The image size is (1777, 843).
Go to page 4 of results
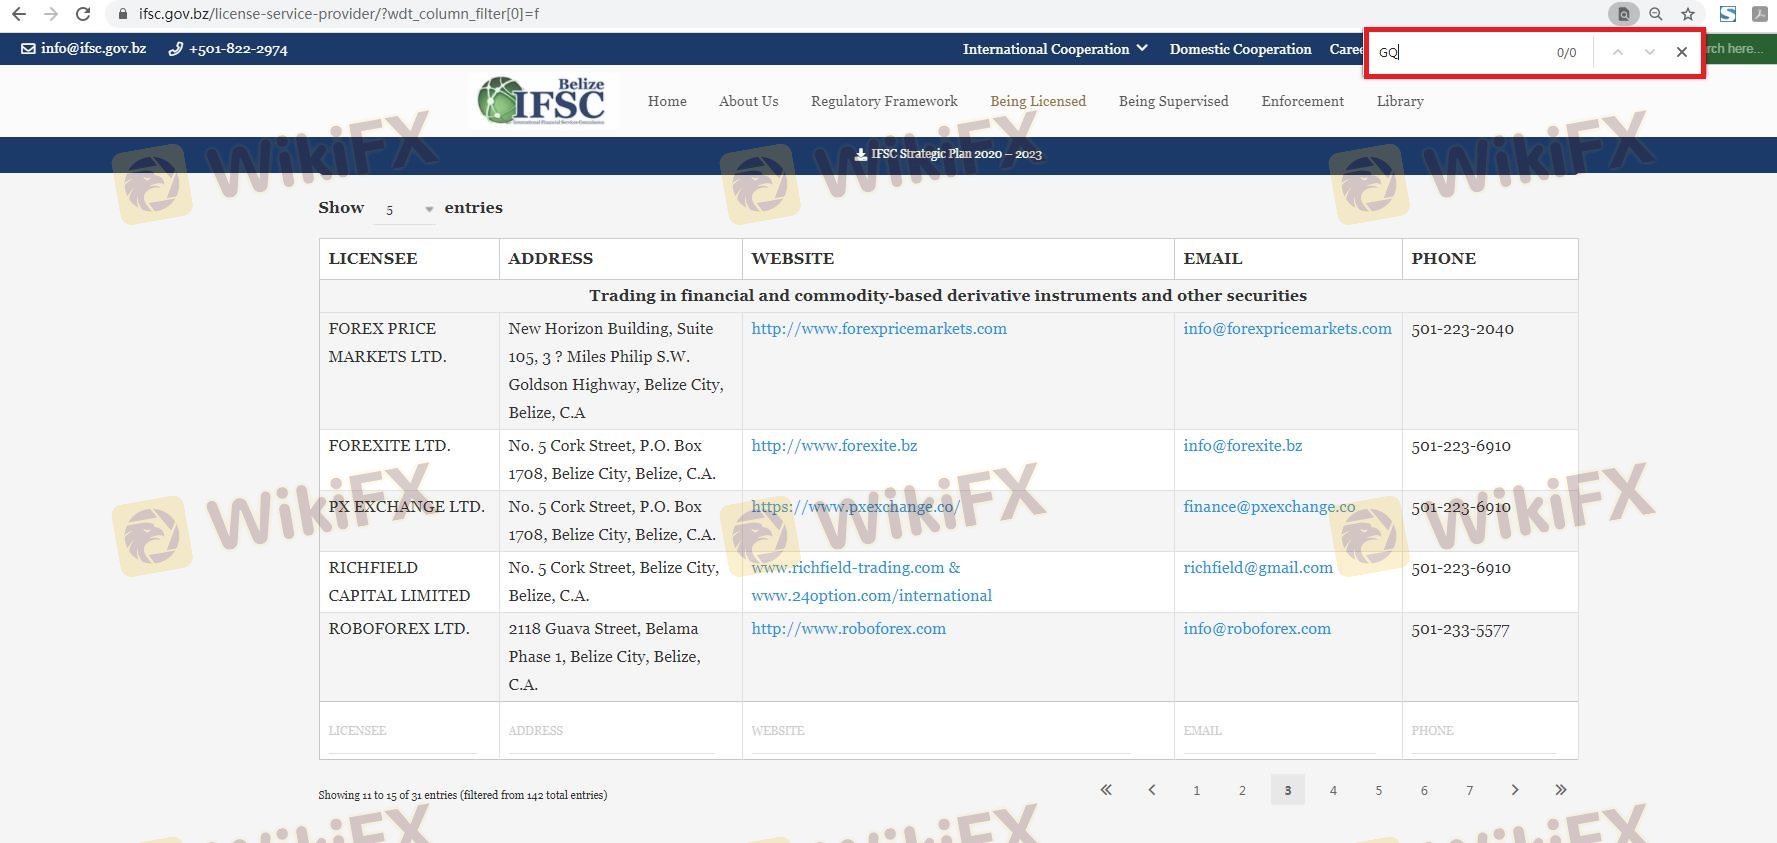click(1332, 790)
